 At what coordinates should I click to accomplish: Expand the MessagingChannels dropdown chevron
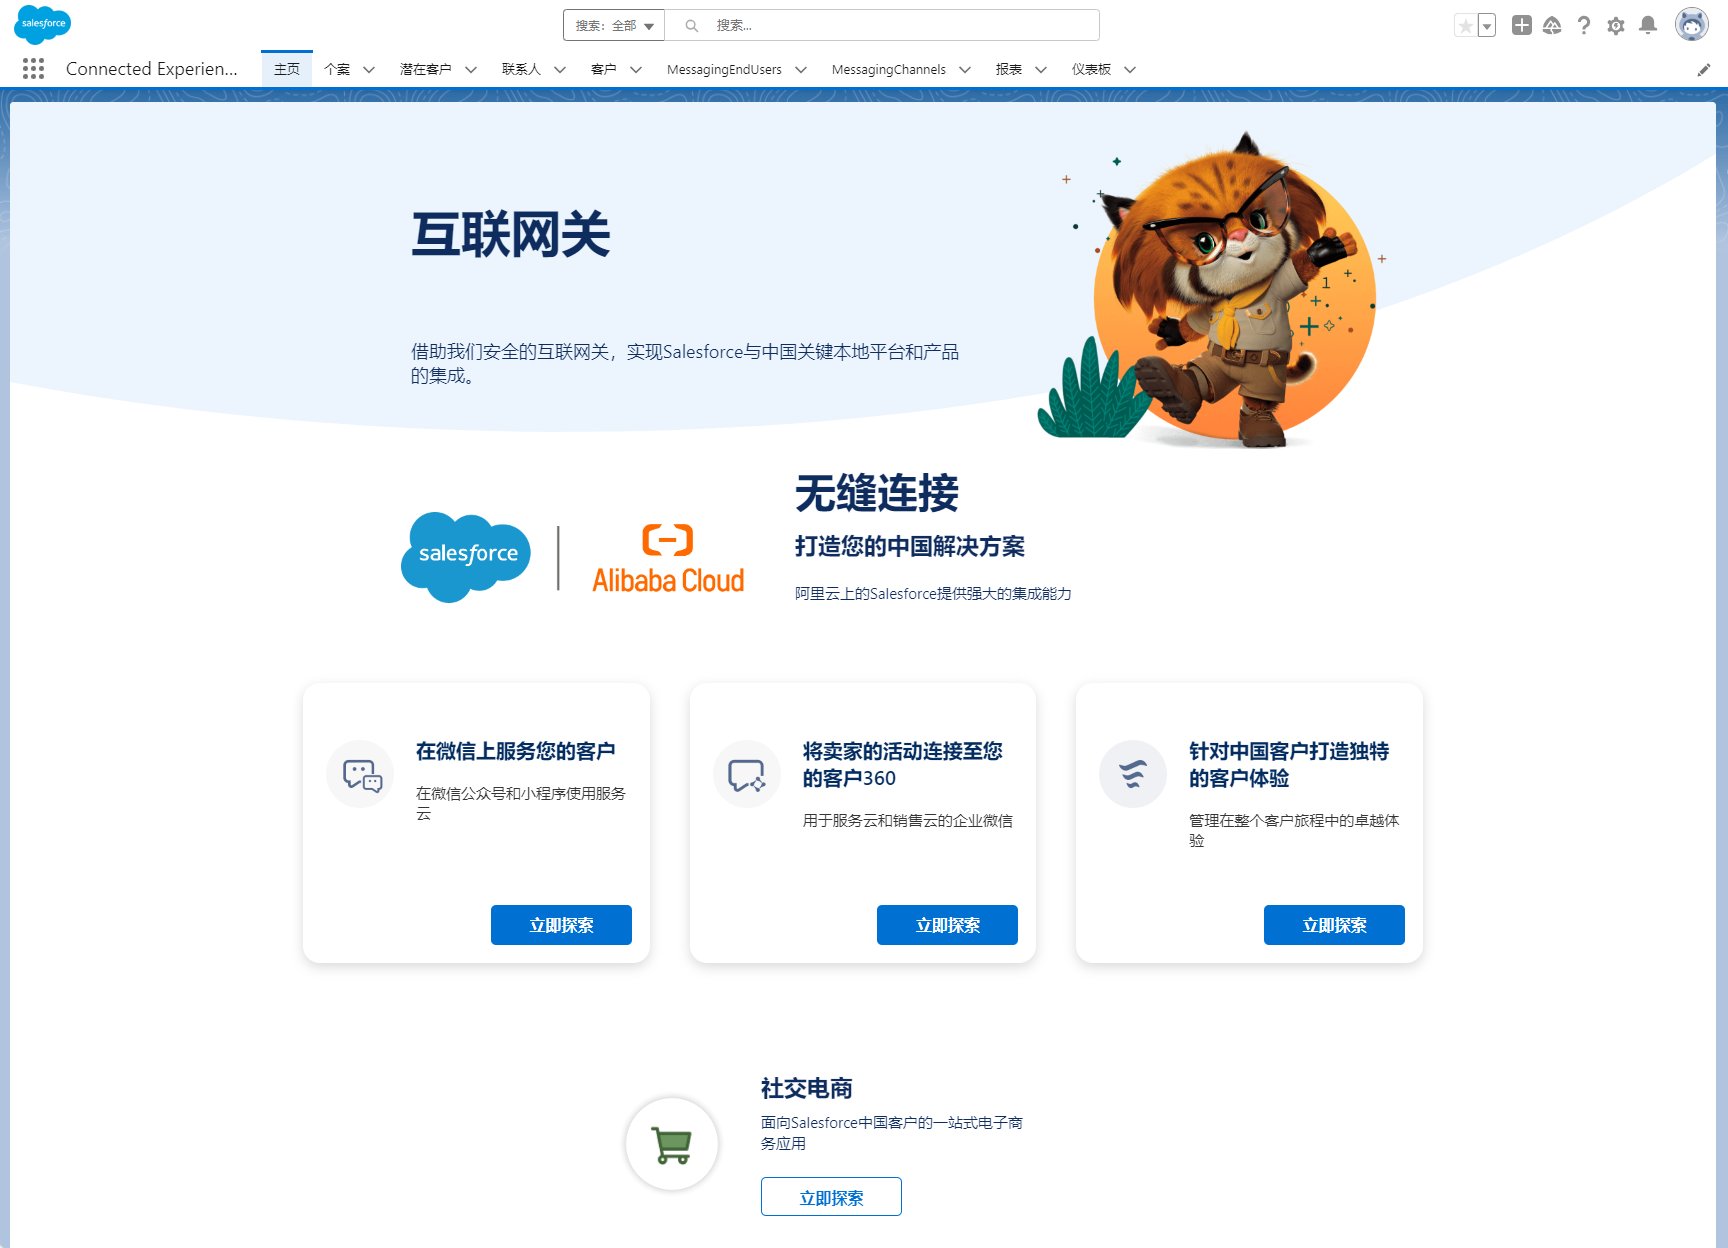pos(965,70)
